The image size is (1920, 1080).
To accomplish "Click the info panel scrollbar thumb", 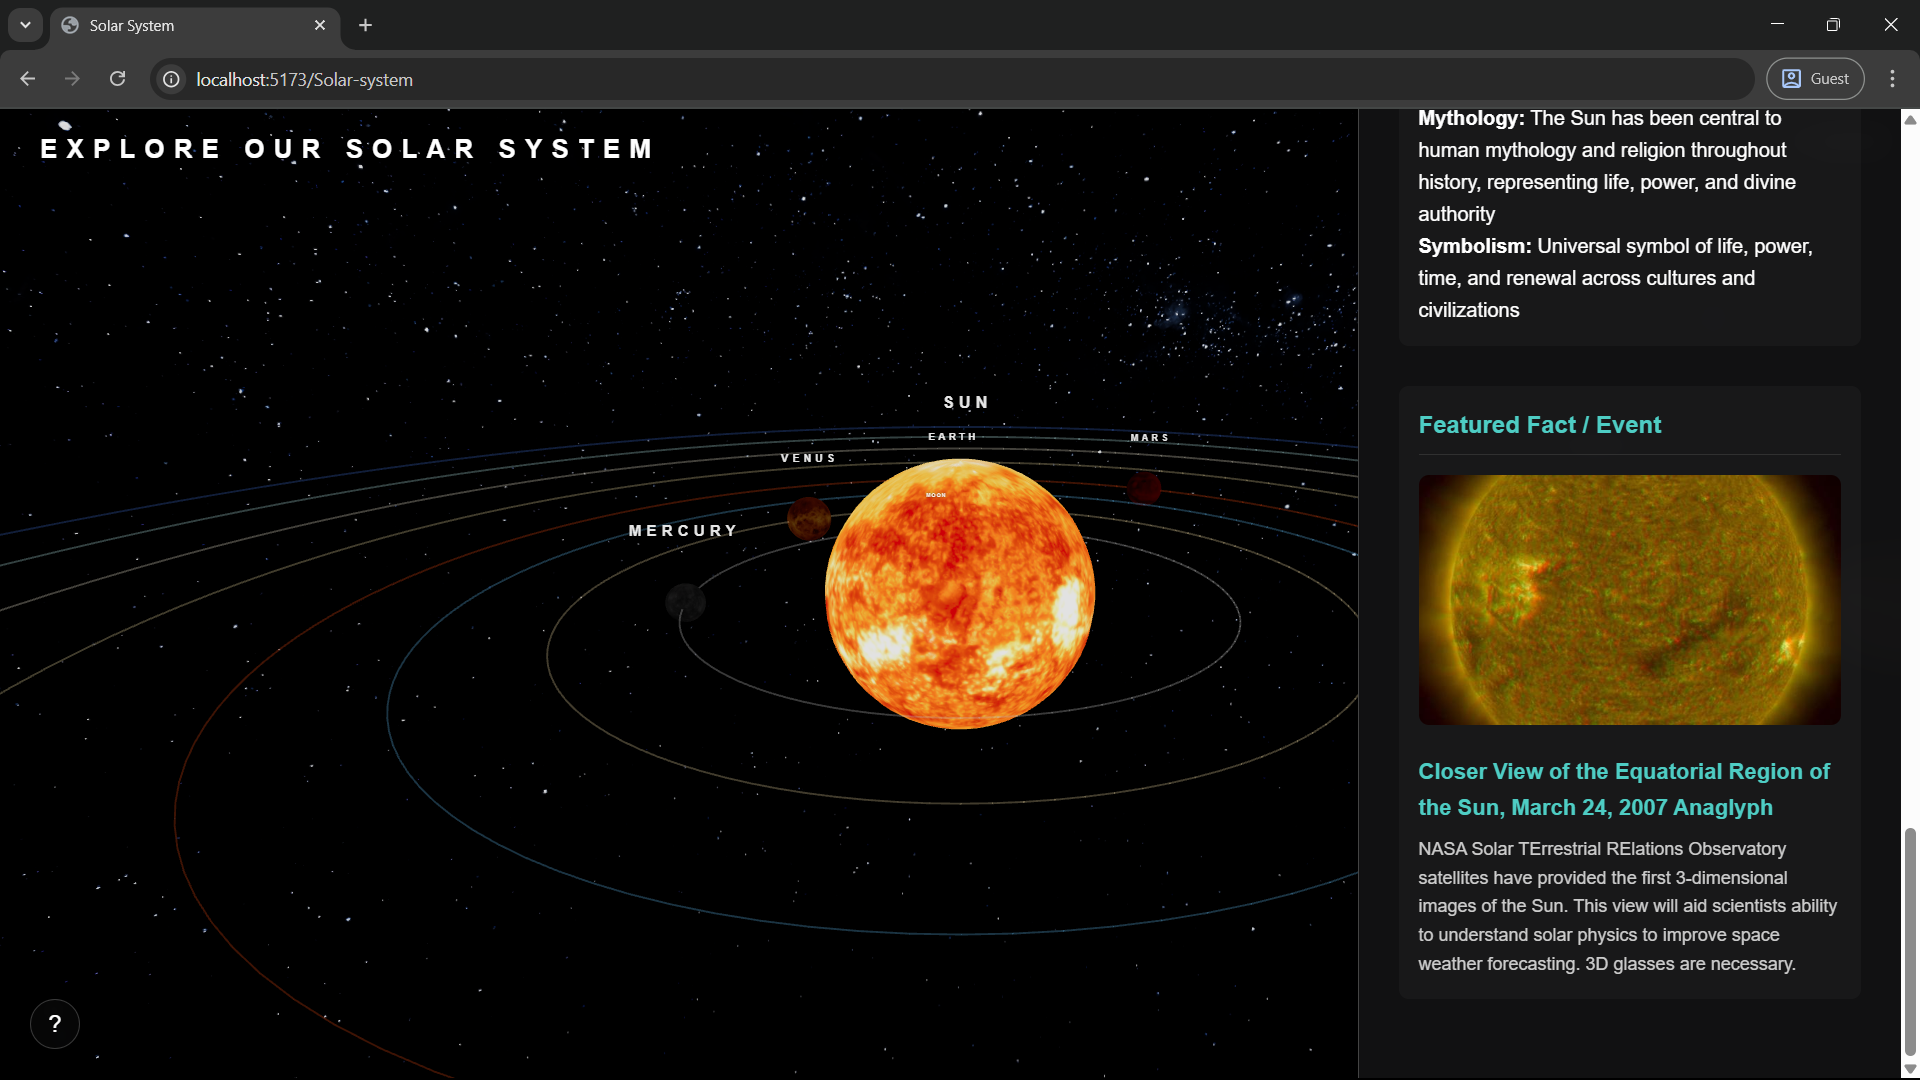I will coord(1910,940).
